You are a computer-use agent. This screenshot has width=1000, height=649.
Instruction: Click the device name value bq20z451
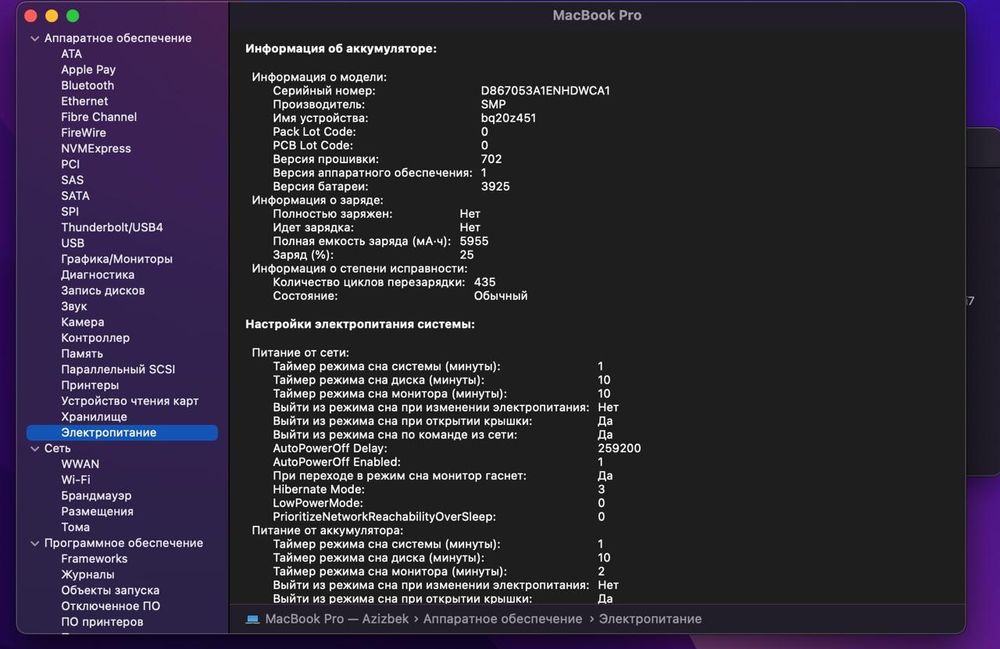(508, 119)
